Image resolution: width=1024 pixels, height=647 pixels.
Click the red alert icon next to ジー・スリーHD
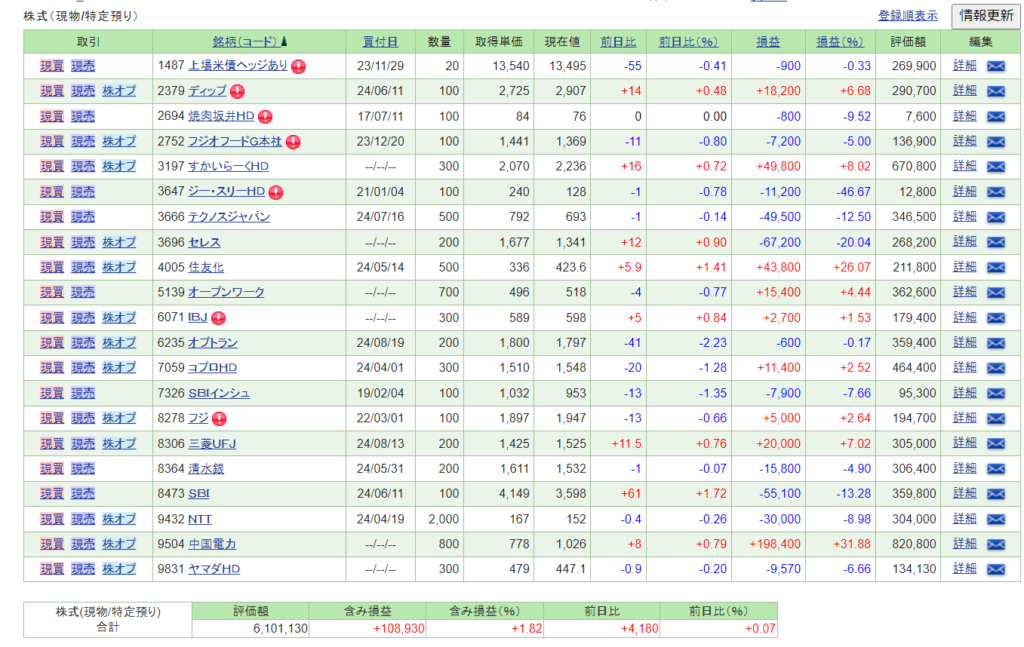(x=275, y=192)
